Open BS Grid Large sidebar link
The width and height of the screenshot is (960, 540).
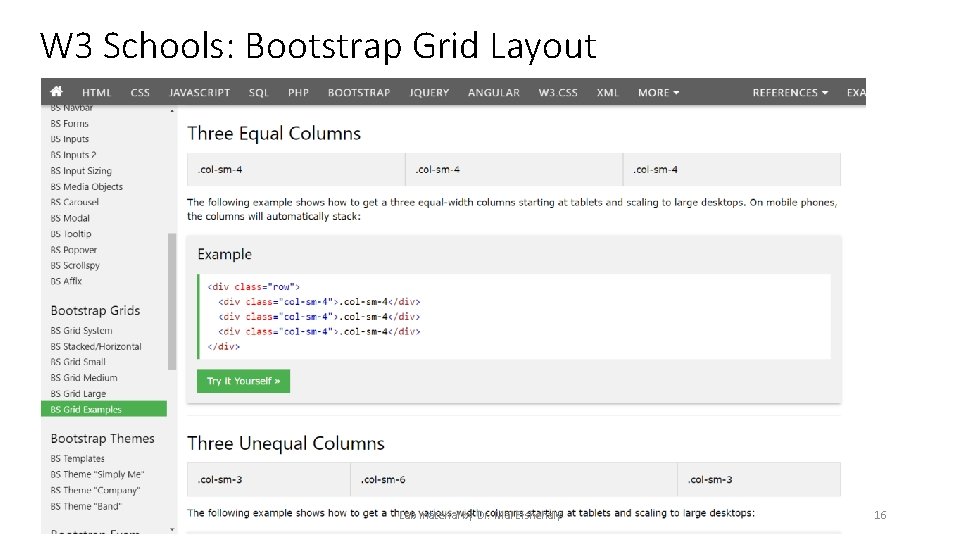click(78, 394)
